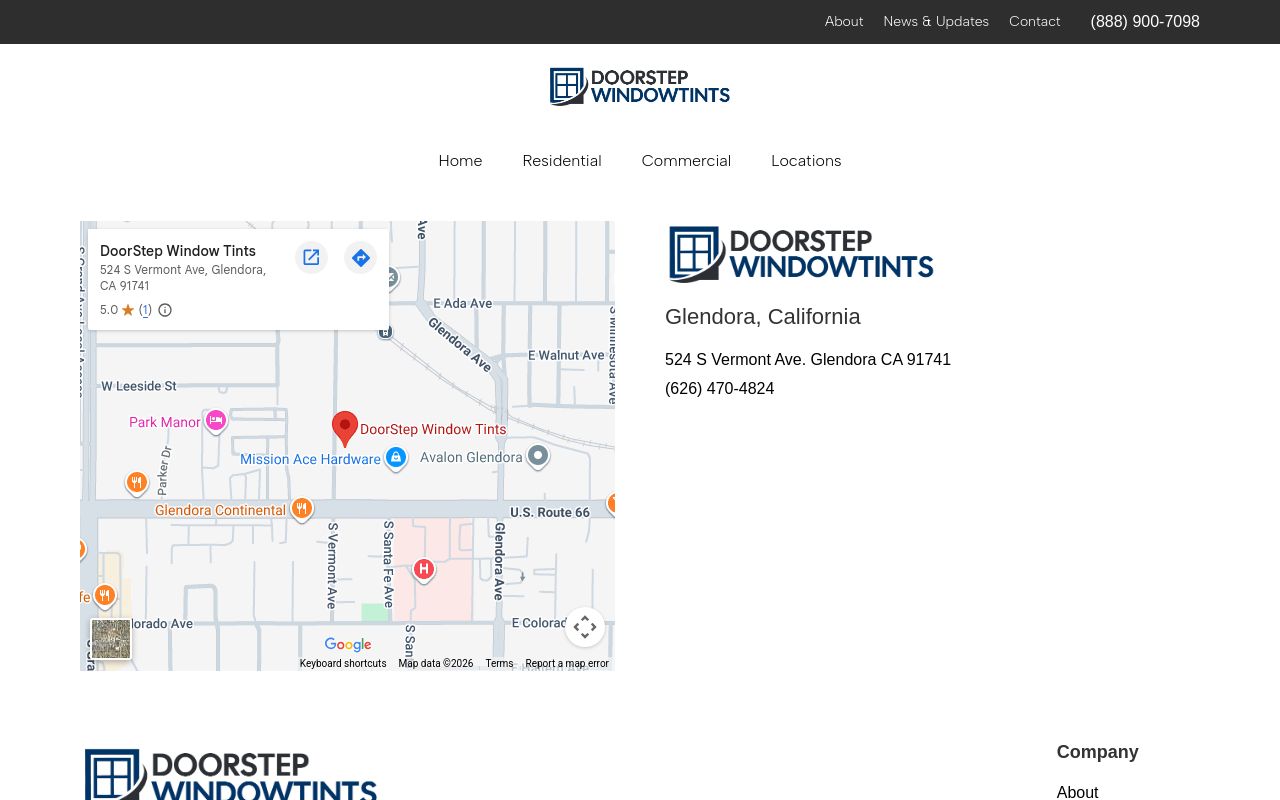This screenshot has width=1280, height=800.
Task: Click restaurant marker near Parker Dr
Action: tap(137, 483)
